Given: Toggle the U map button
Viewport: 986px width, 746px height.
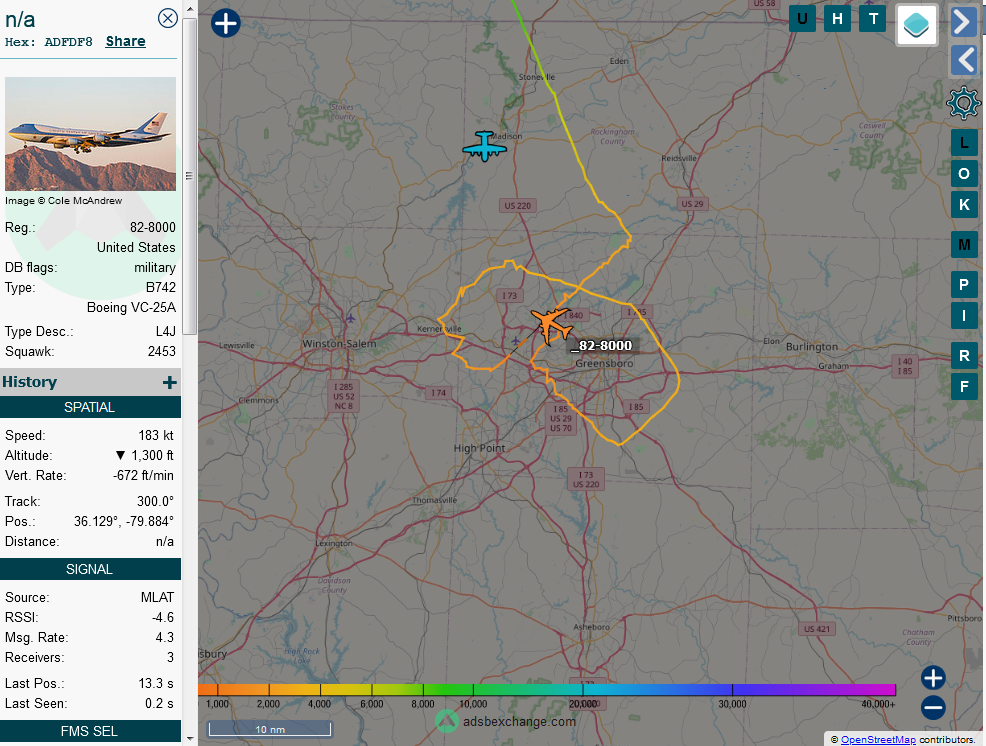Looking at the screenshot, I should click(802, 19).
